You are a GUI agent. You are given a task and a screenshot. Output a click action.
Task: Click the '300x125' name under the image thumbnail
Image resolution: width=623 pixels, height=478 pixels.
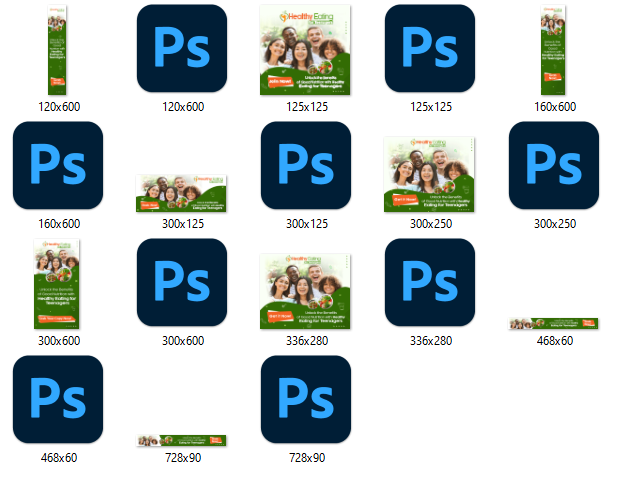[x=183, y=224]
